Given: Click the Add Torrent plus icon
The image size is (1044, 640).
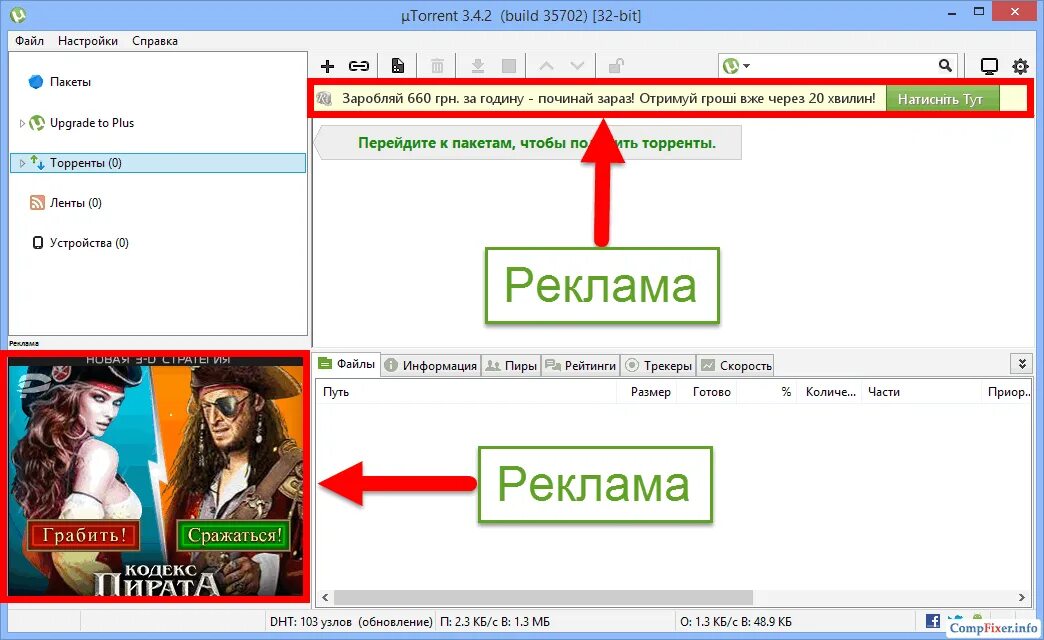Looking at the screenshot, I should coord(327,66).
